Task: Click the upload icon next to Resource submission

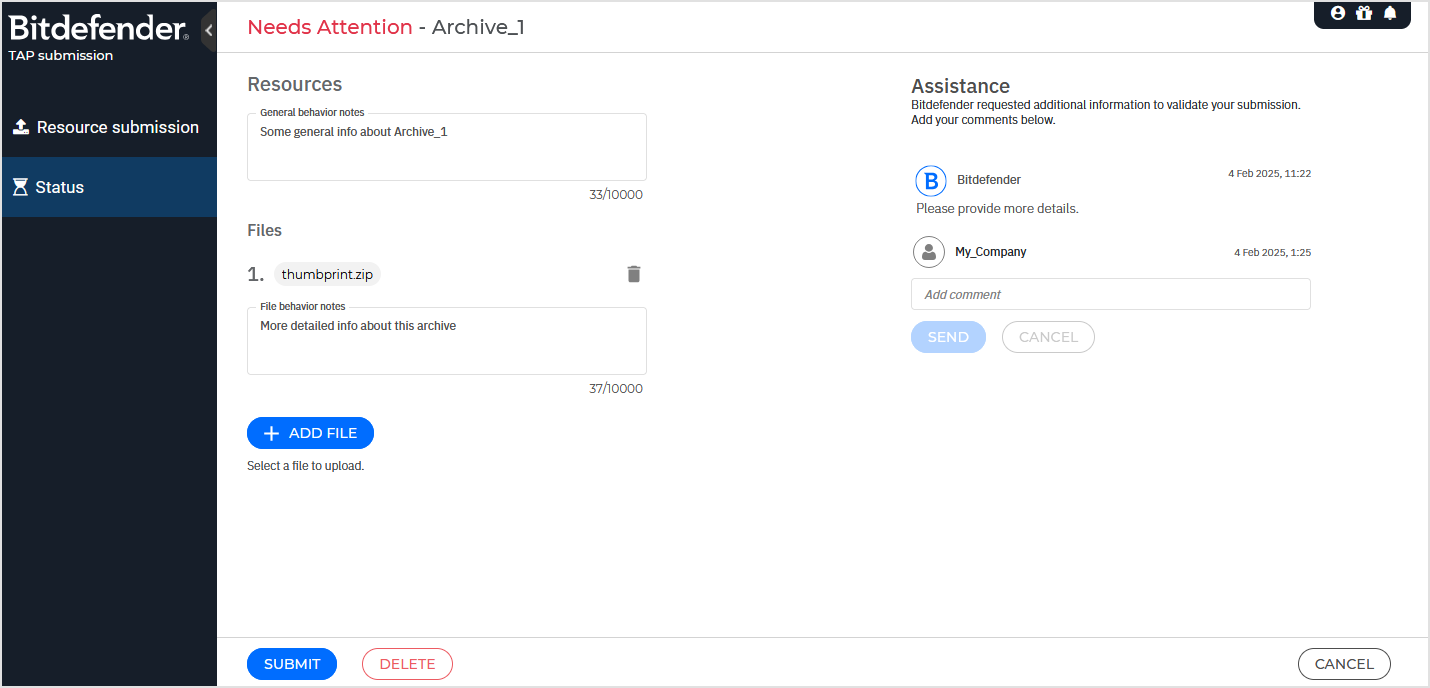Action: [x=21, y=126]
